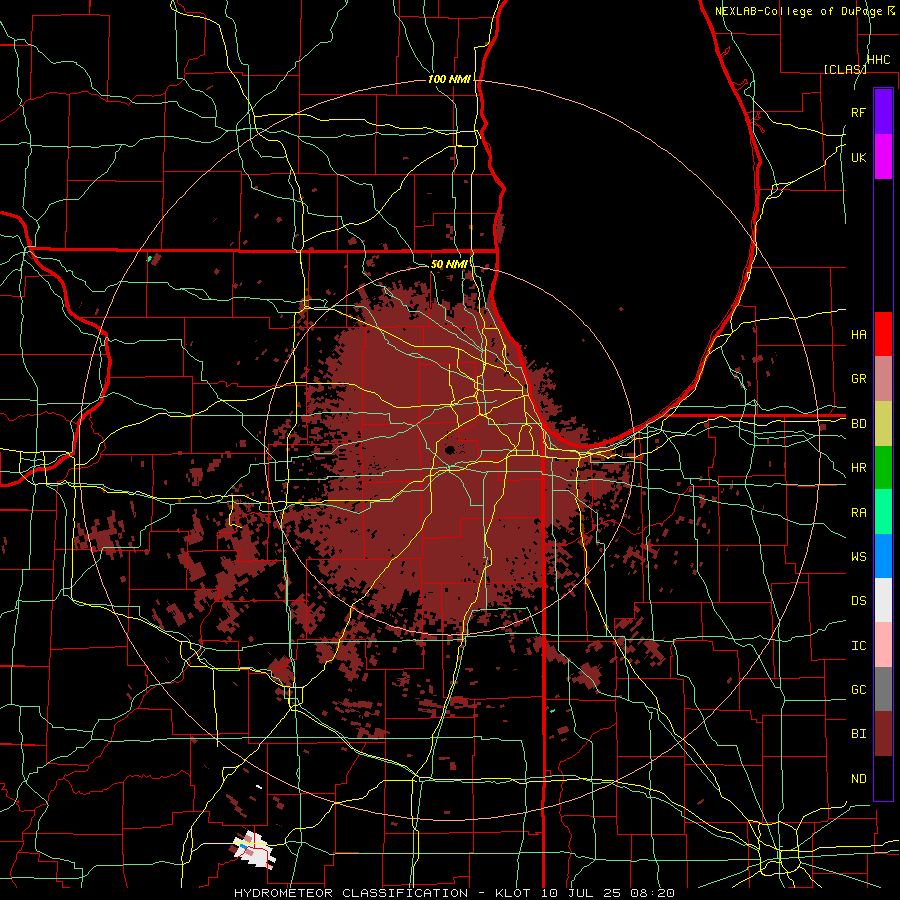The width and height of the screenshot is (900, 900).
Task: Click the [CLAS] units label
Action: click(845, 69)
